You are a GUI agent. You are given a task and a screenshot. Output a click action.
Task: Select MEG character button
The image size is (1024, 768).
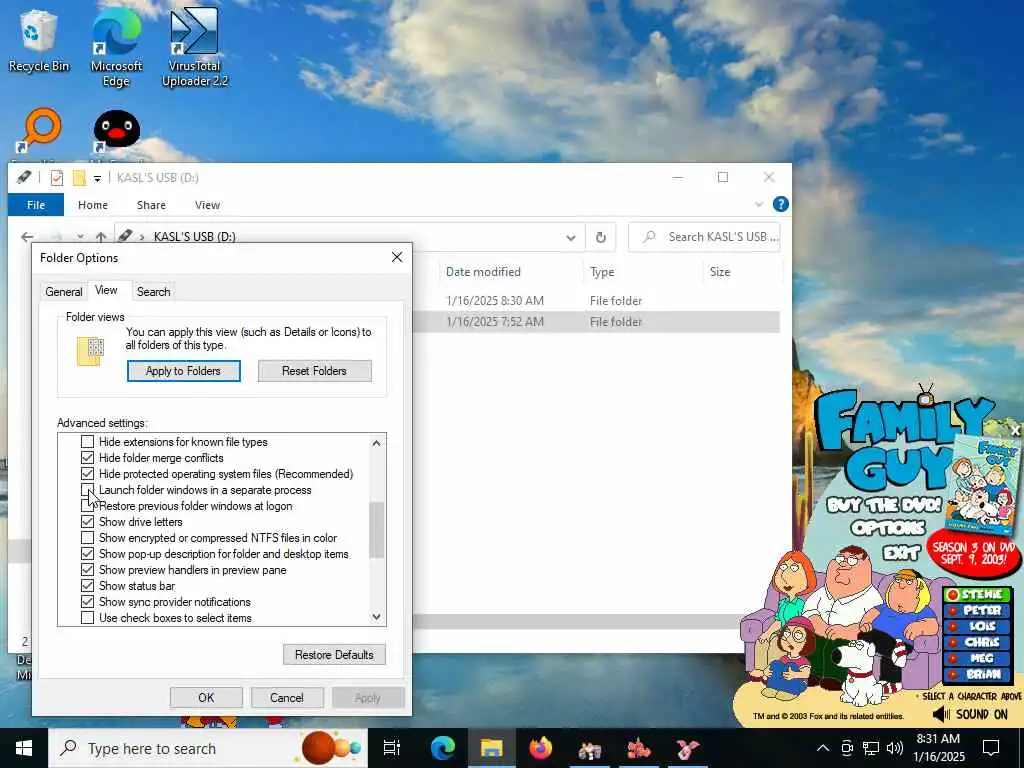tap(977, 658)
